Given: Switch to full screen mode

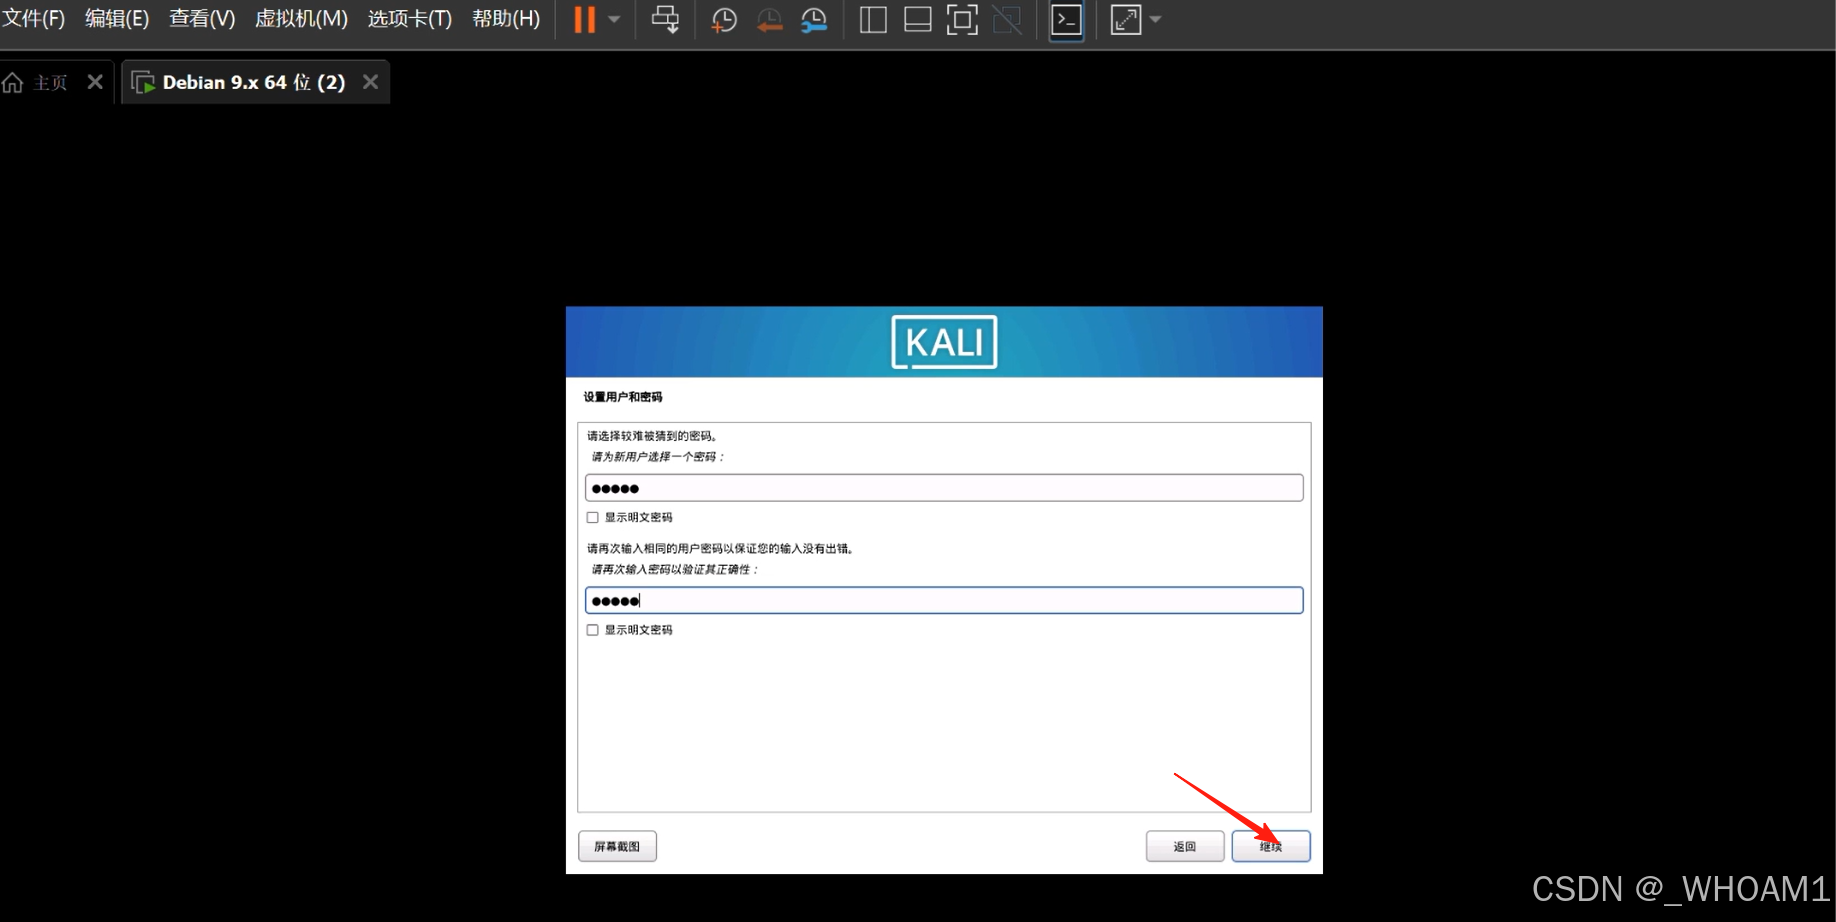Looking at the screenshot, I should 962,20.
